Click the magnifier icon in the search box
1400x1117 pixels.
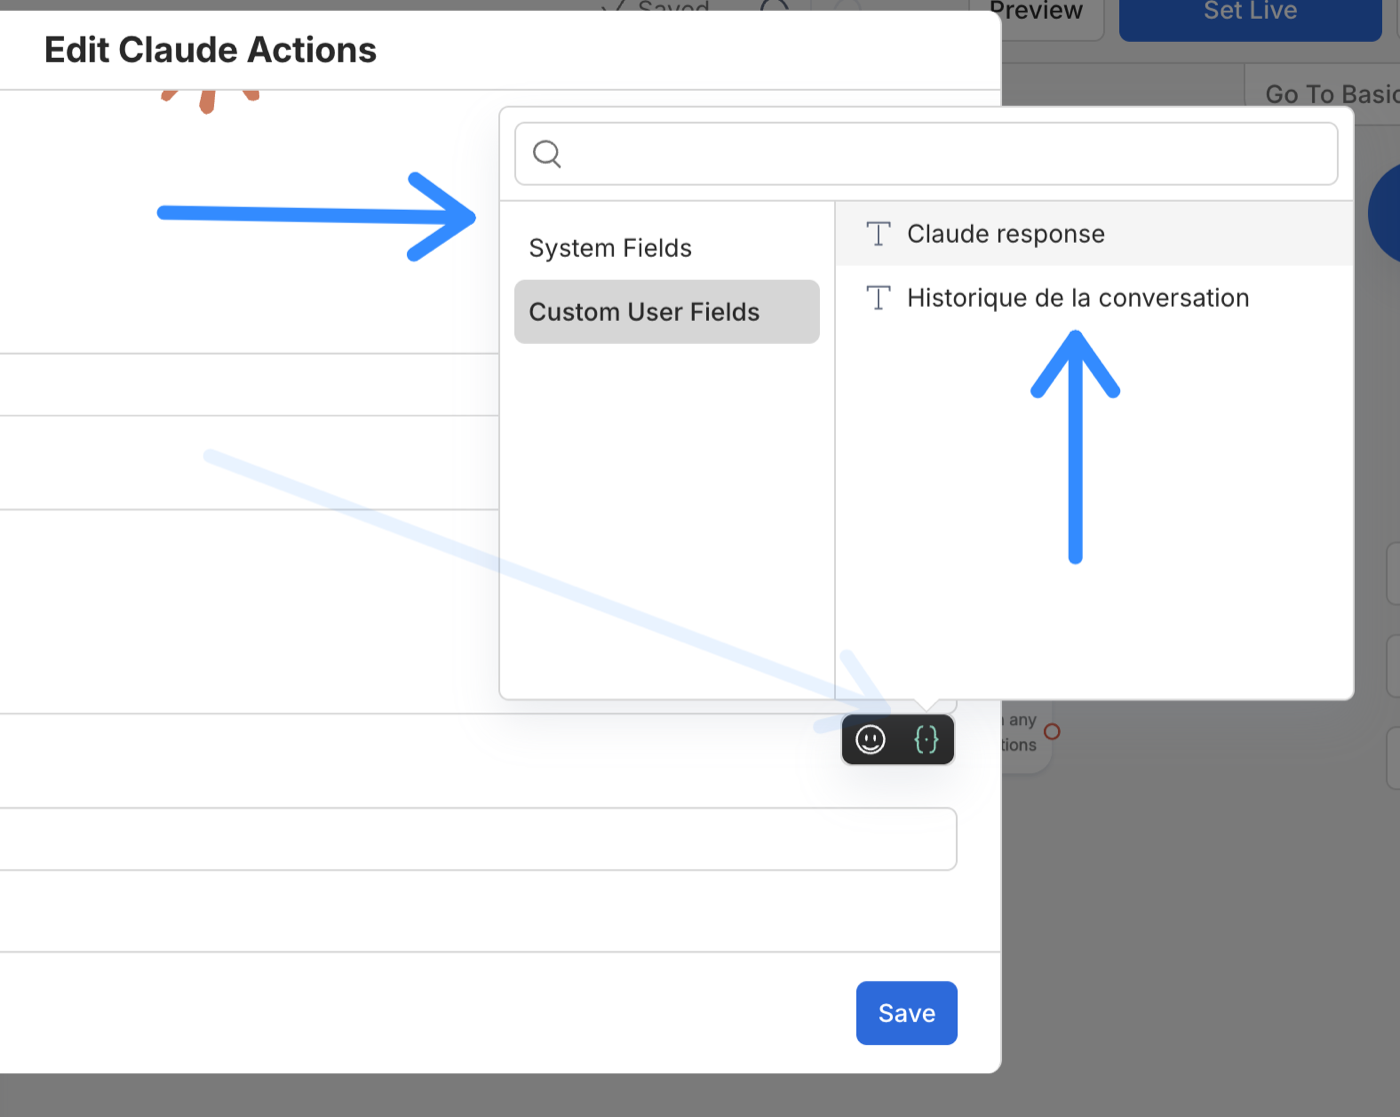tap(547, 154)
